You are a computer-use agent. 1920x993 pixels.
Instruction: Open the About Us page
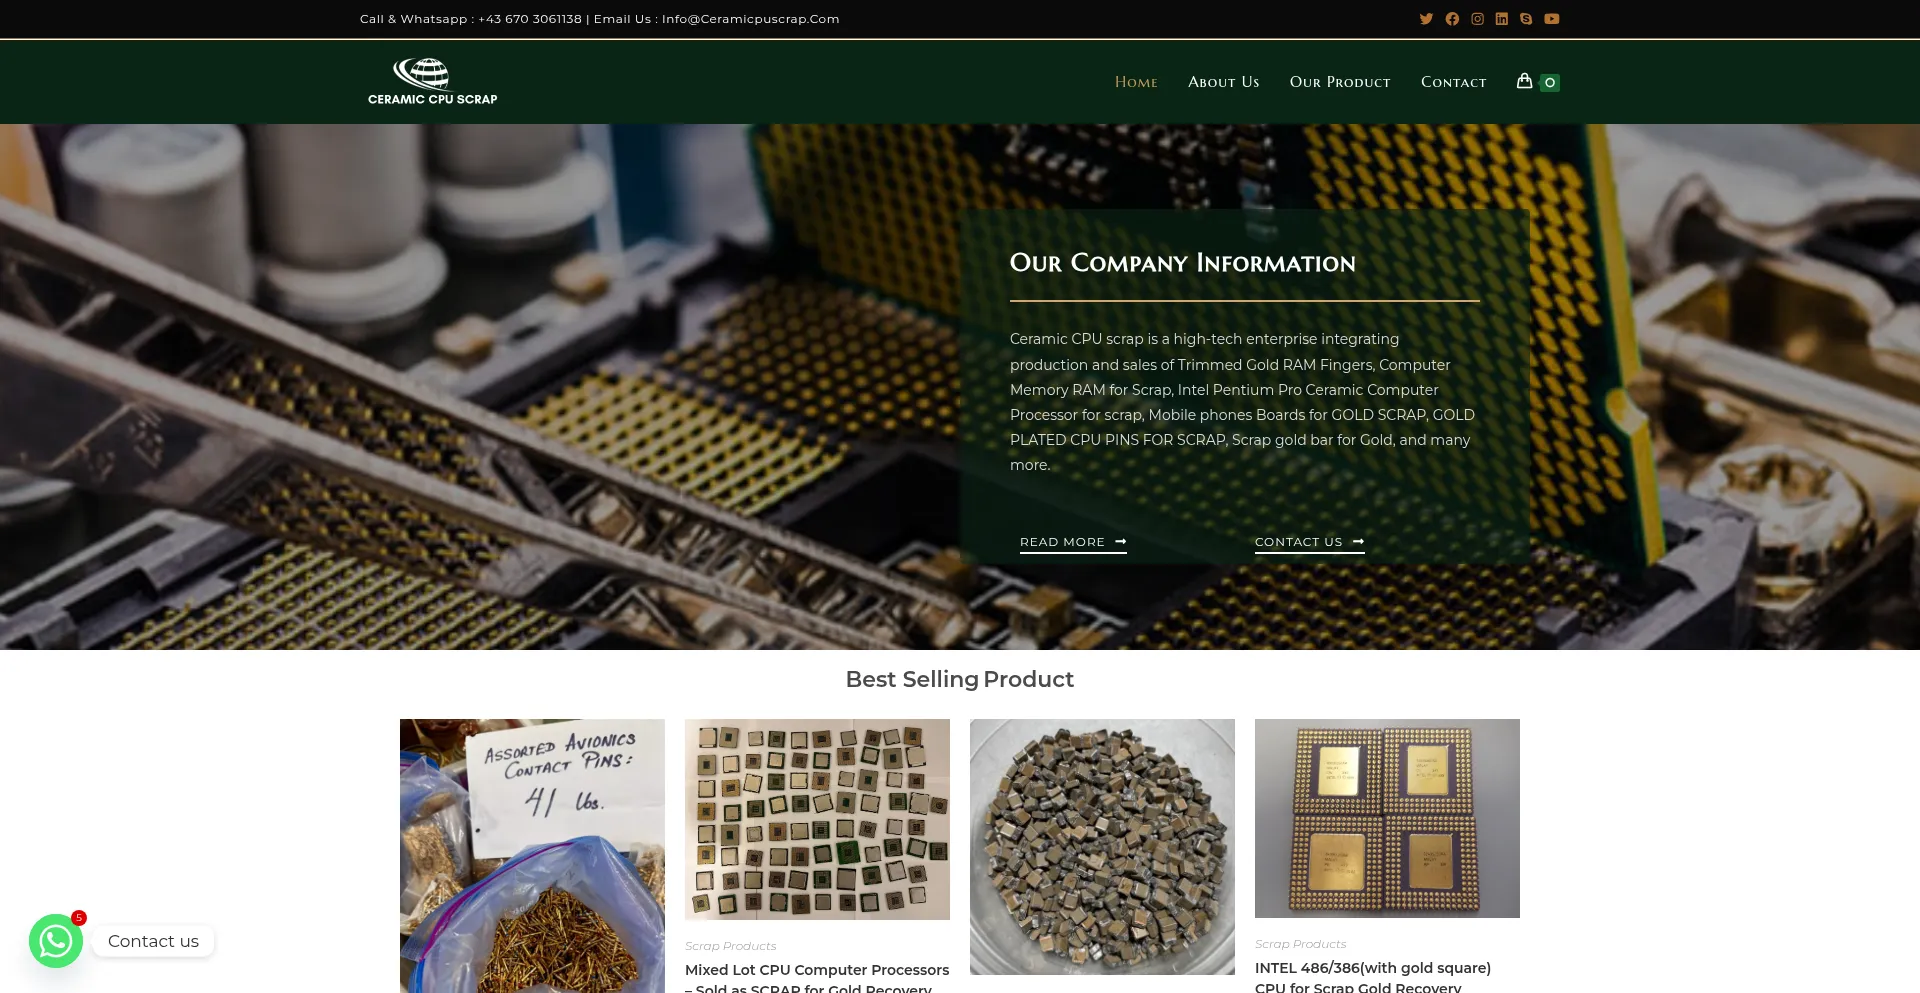click(1223, 82)
